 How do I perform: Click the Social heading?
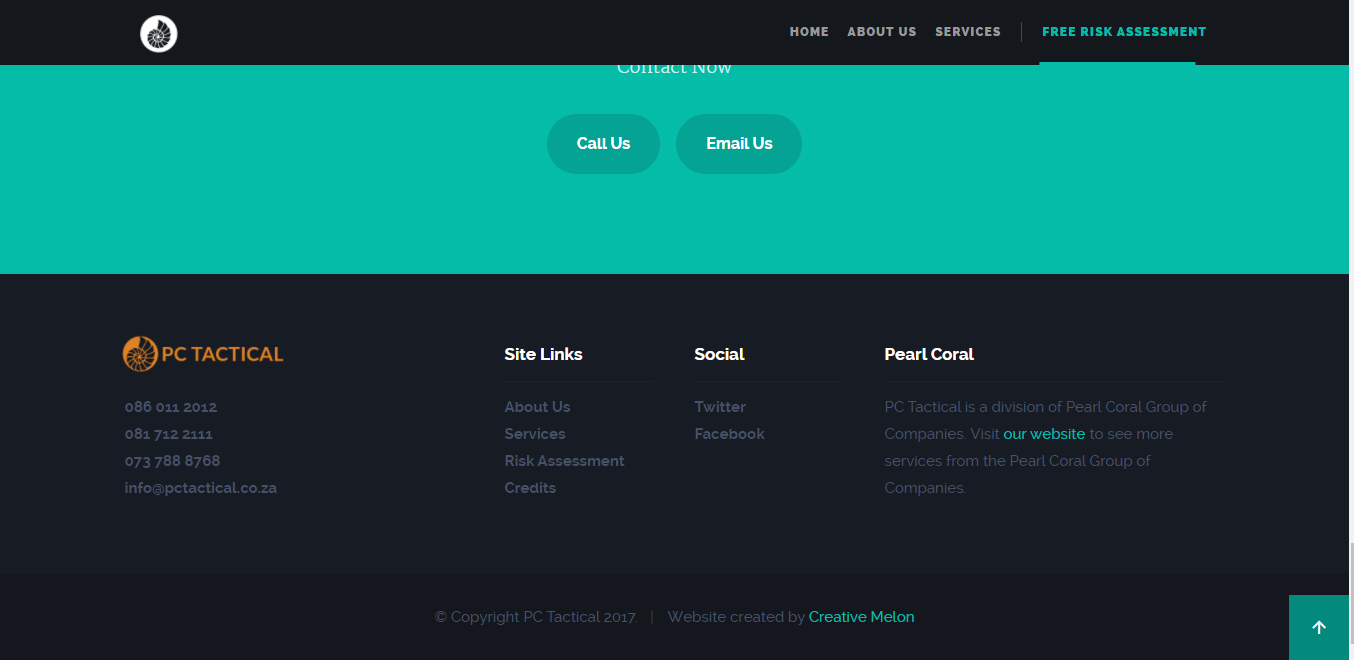[x=719, y=354]
